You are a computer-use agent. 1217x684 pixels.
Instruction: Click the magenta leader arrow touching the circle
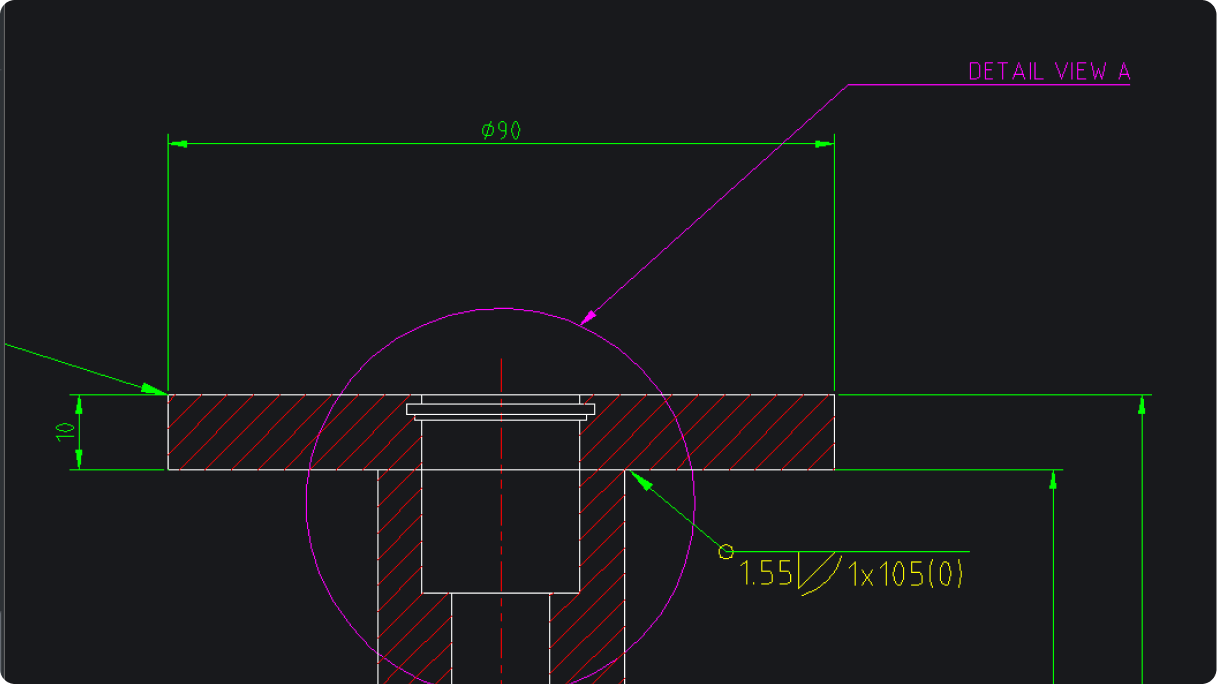590,318
